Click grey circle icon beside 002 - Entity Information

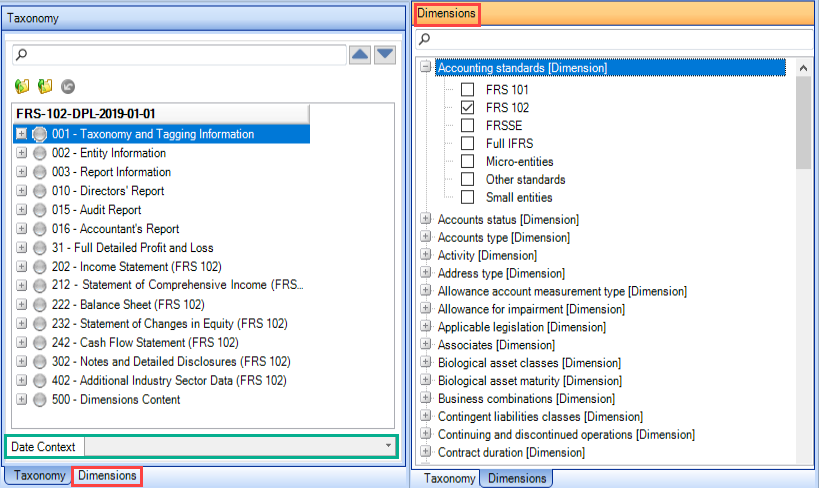(40, 153)
